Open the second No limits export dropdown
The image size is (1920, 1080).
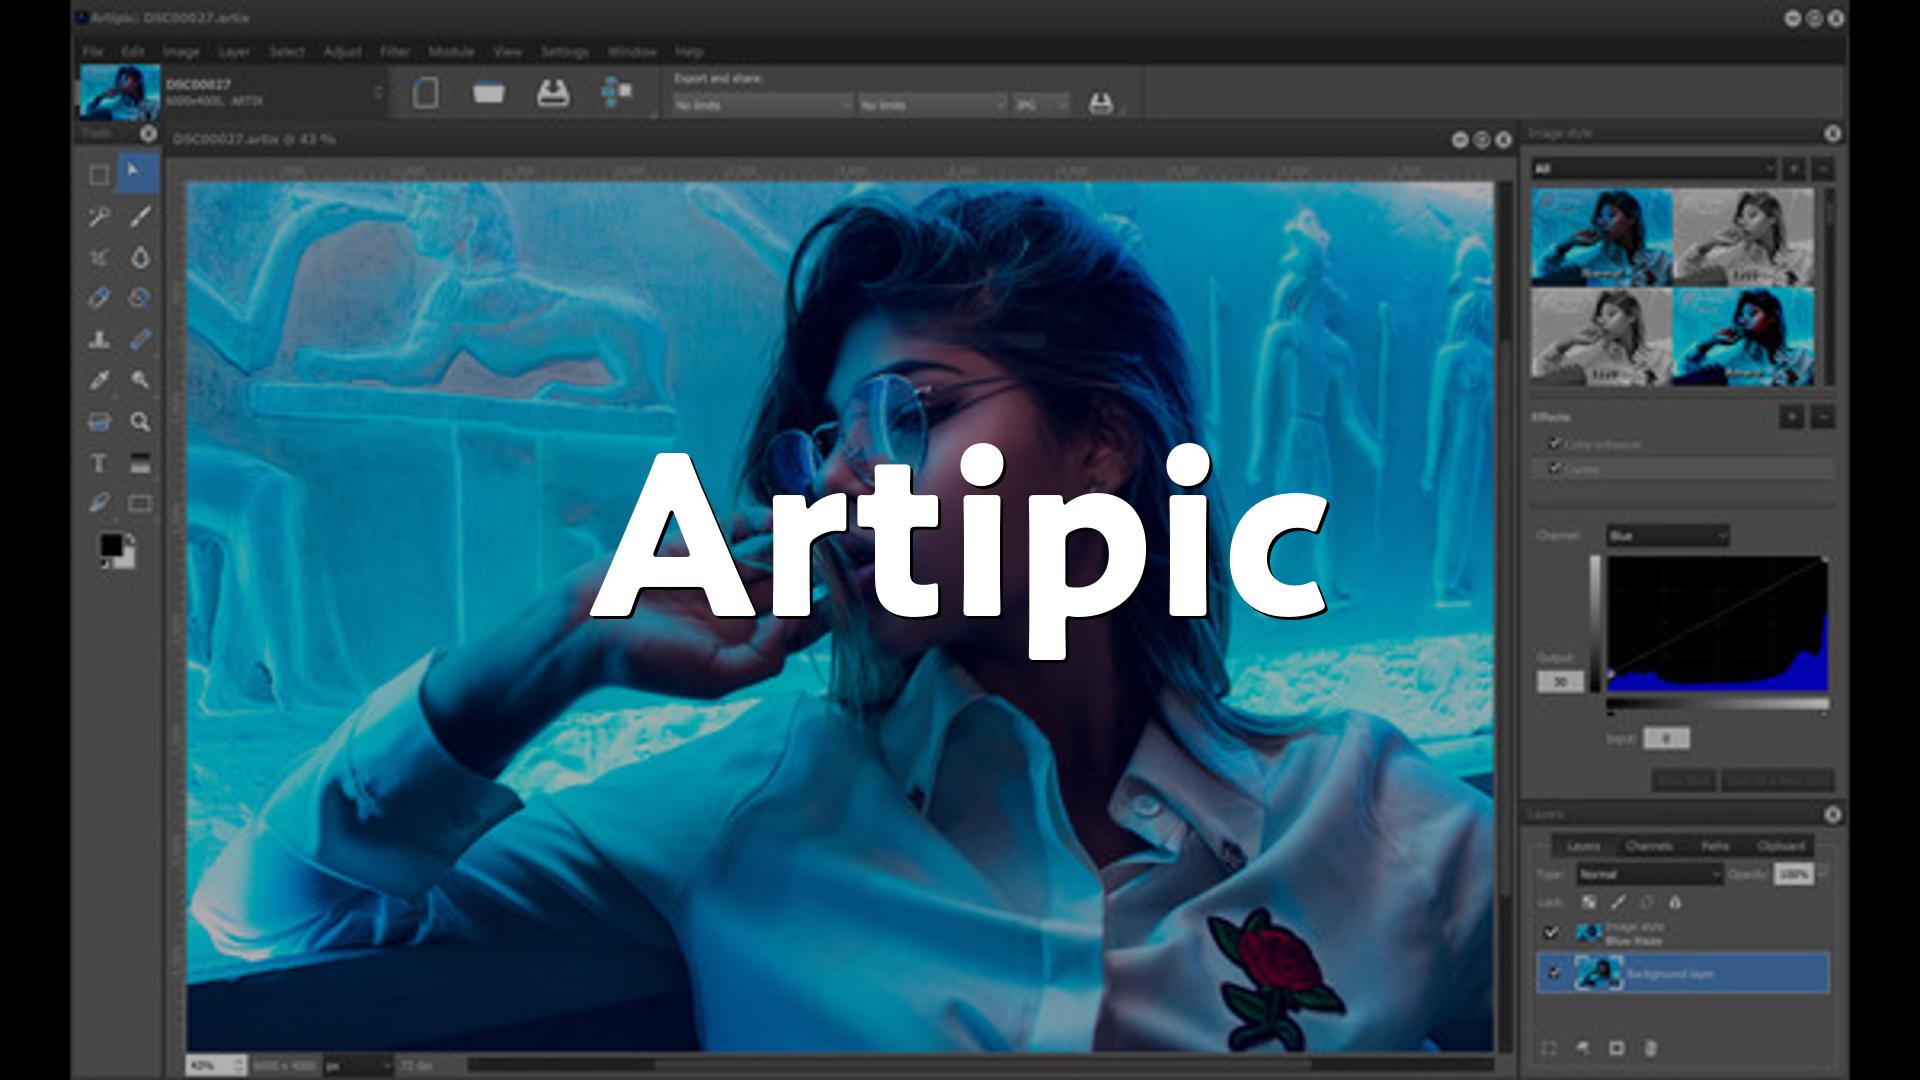click(932, 104)
